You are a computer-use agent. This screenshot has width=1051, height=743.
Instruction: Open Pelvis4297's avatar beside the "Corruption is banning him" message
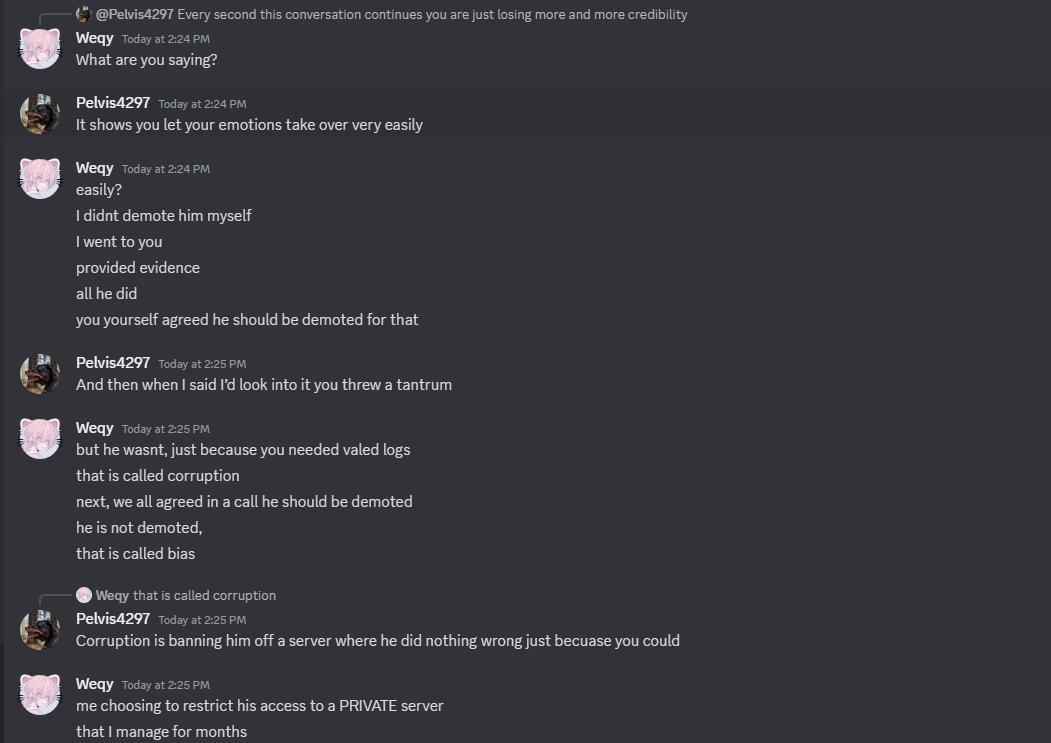click(40, 630)
